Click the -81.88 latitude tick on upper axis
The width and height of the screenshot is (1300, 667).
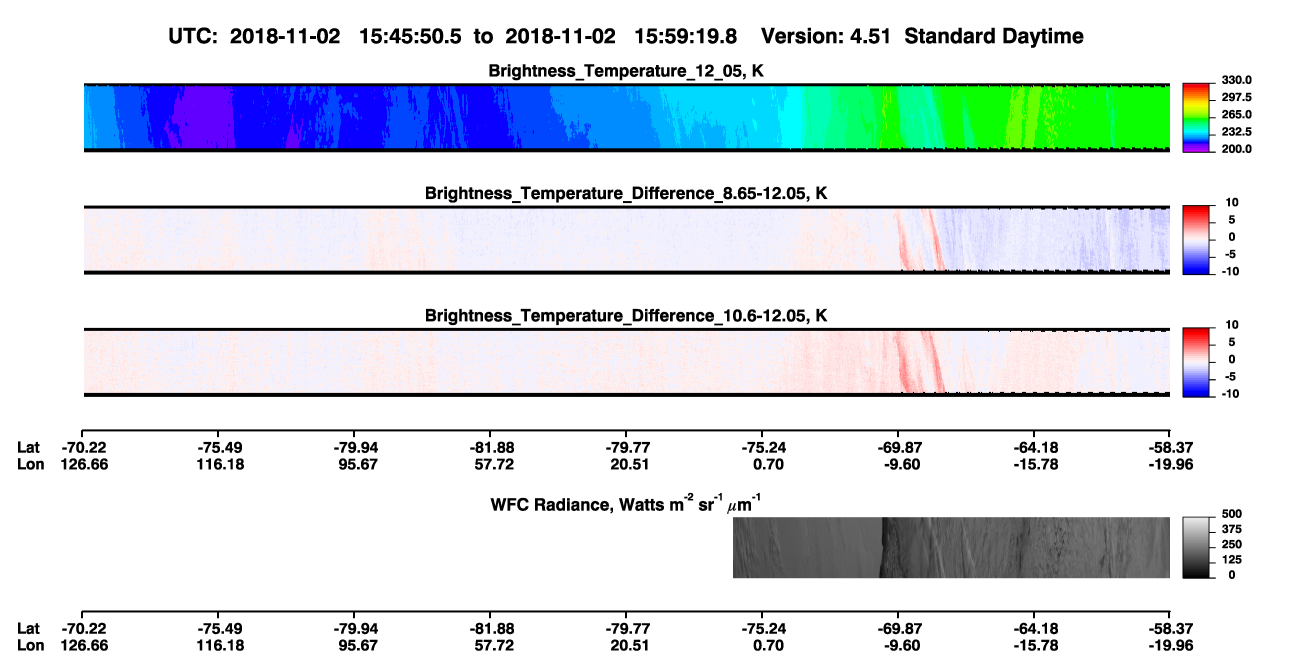pyautogui.click(x=490, y=448)
